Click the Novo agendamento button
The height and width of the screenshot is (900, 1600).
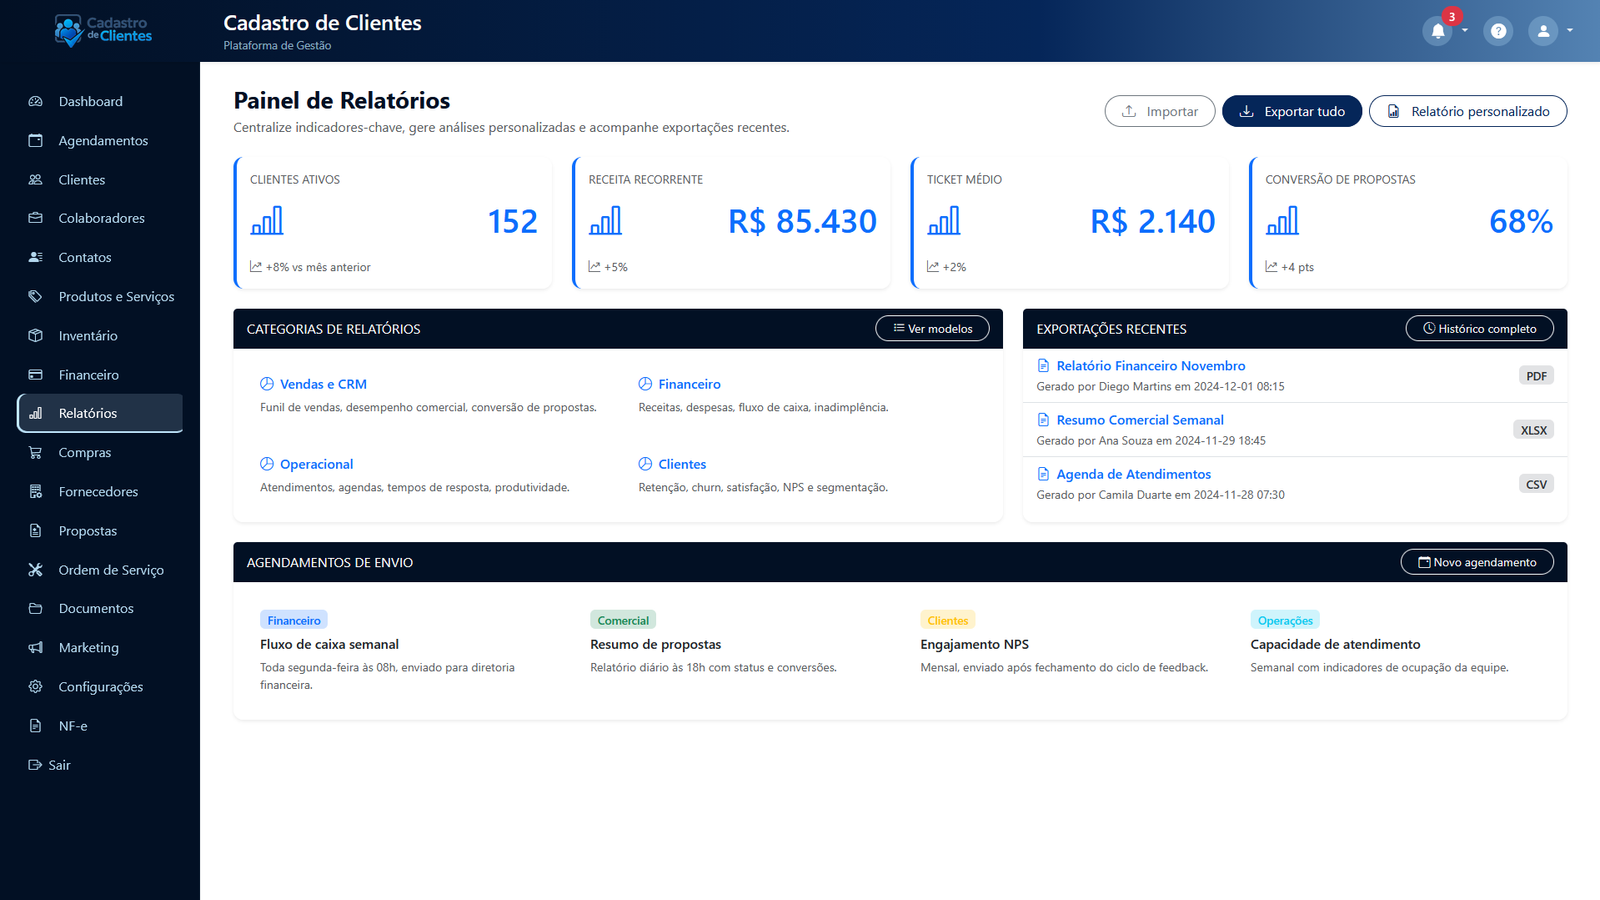click(x=1476, y=561)
